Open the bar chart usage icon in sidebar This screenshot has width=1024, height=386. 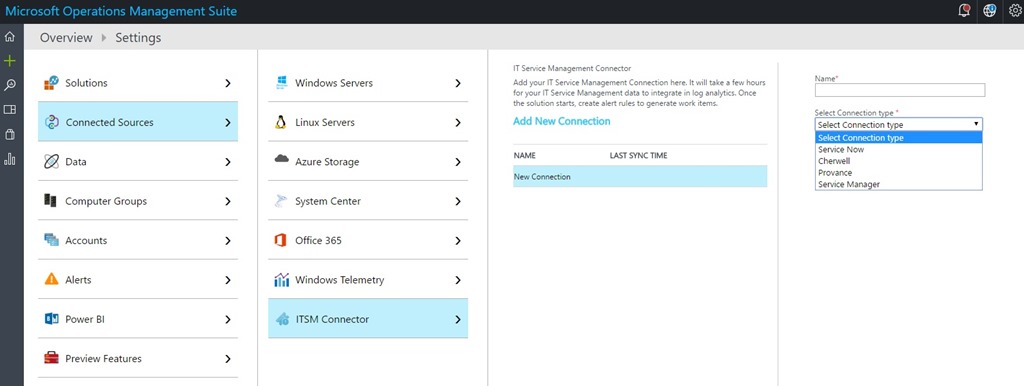[9, 159]
